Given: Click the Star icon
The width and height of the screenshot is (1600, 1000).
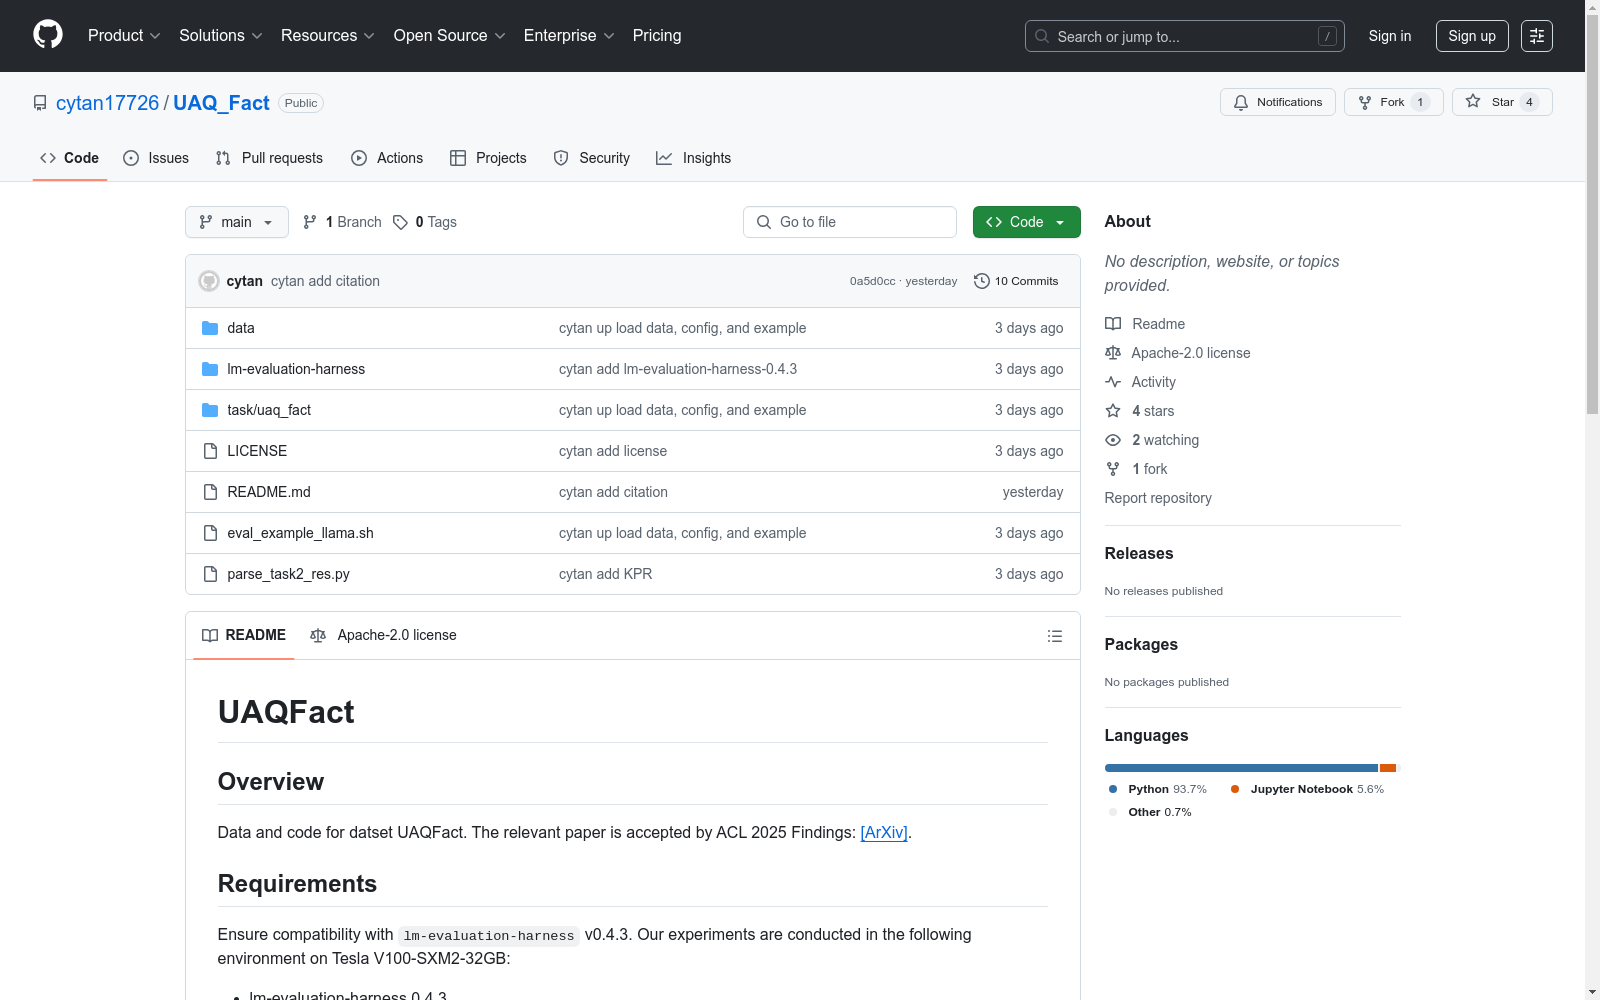Looking at the screenshot, I should pyautogui.click(x=1473, y=101).
